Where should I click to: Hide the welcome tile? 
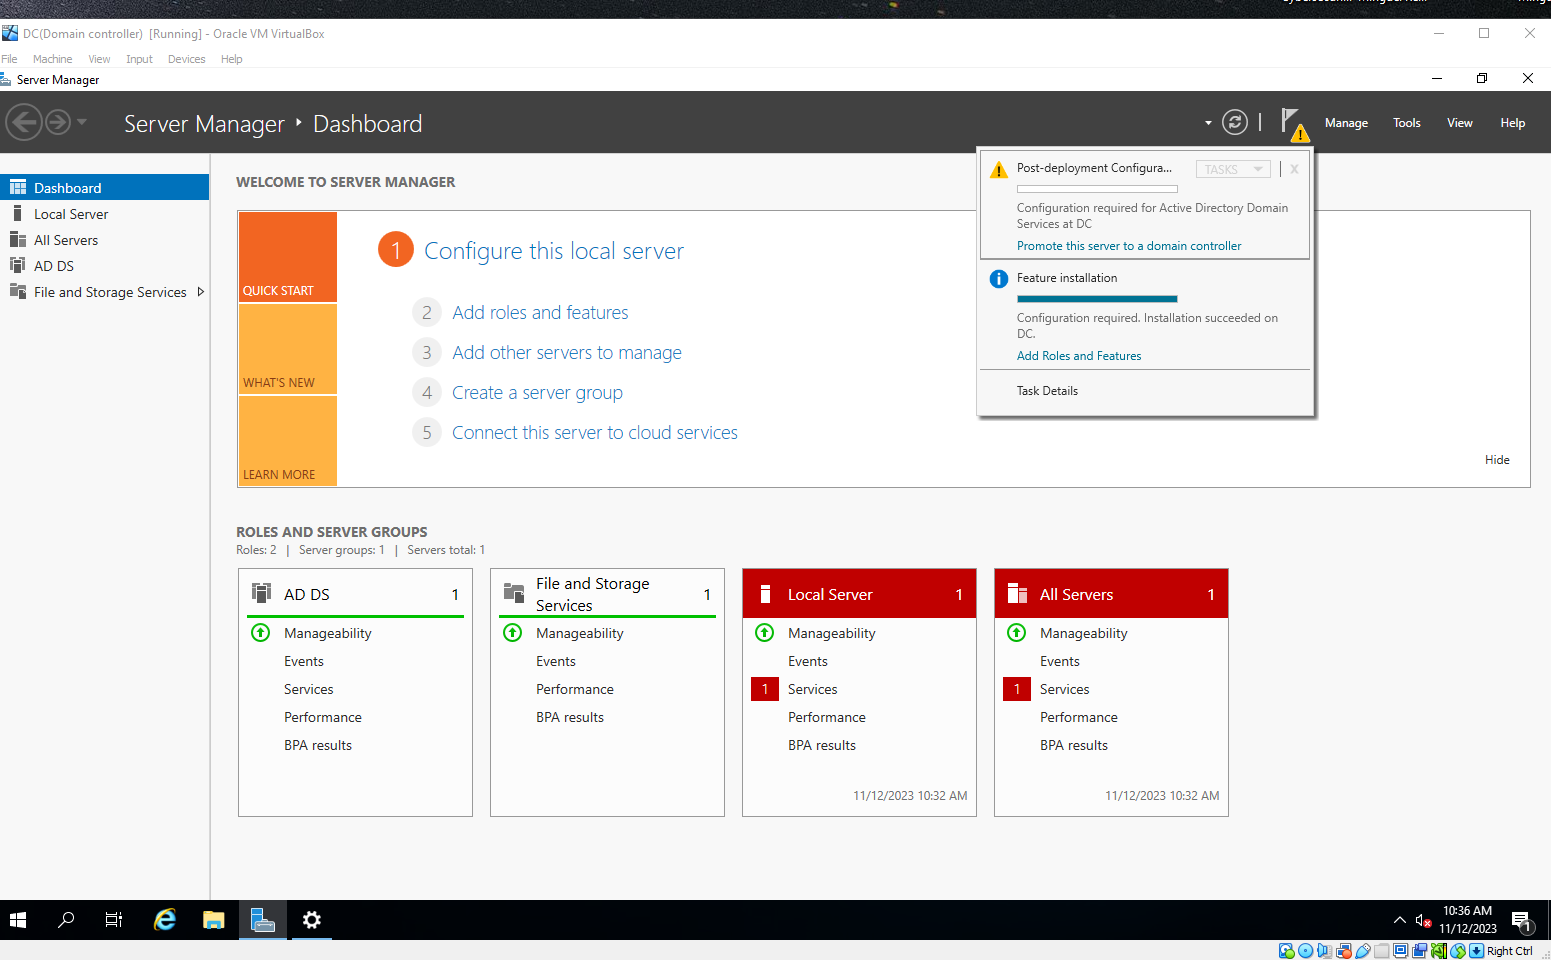pyautogui.click(x=1497, y=460)
